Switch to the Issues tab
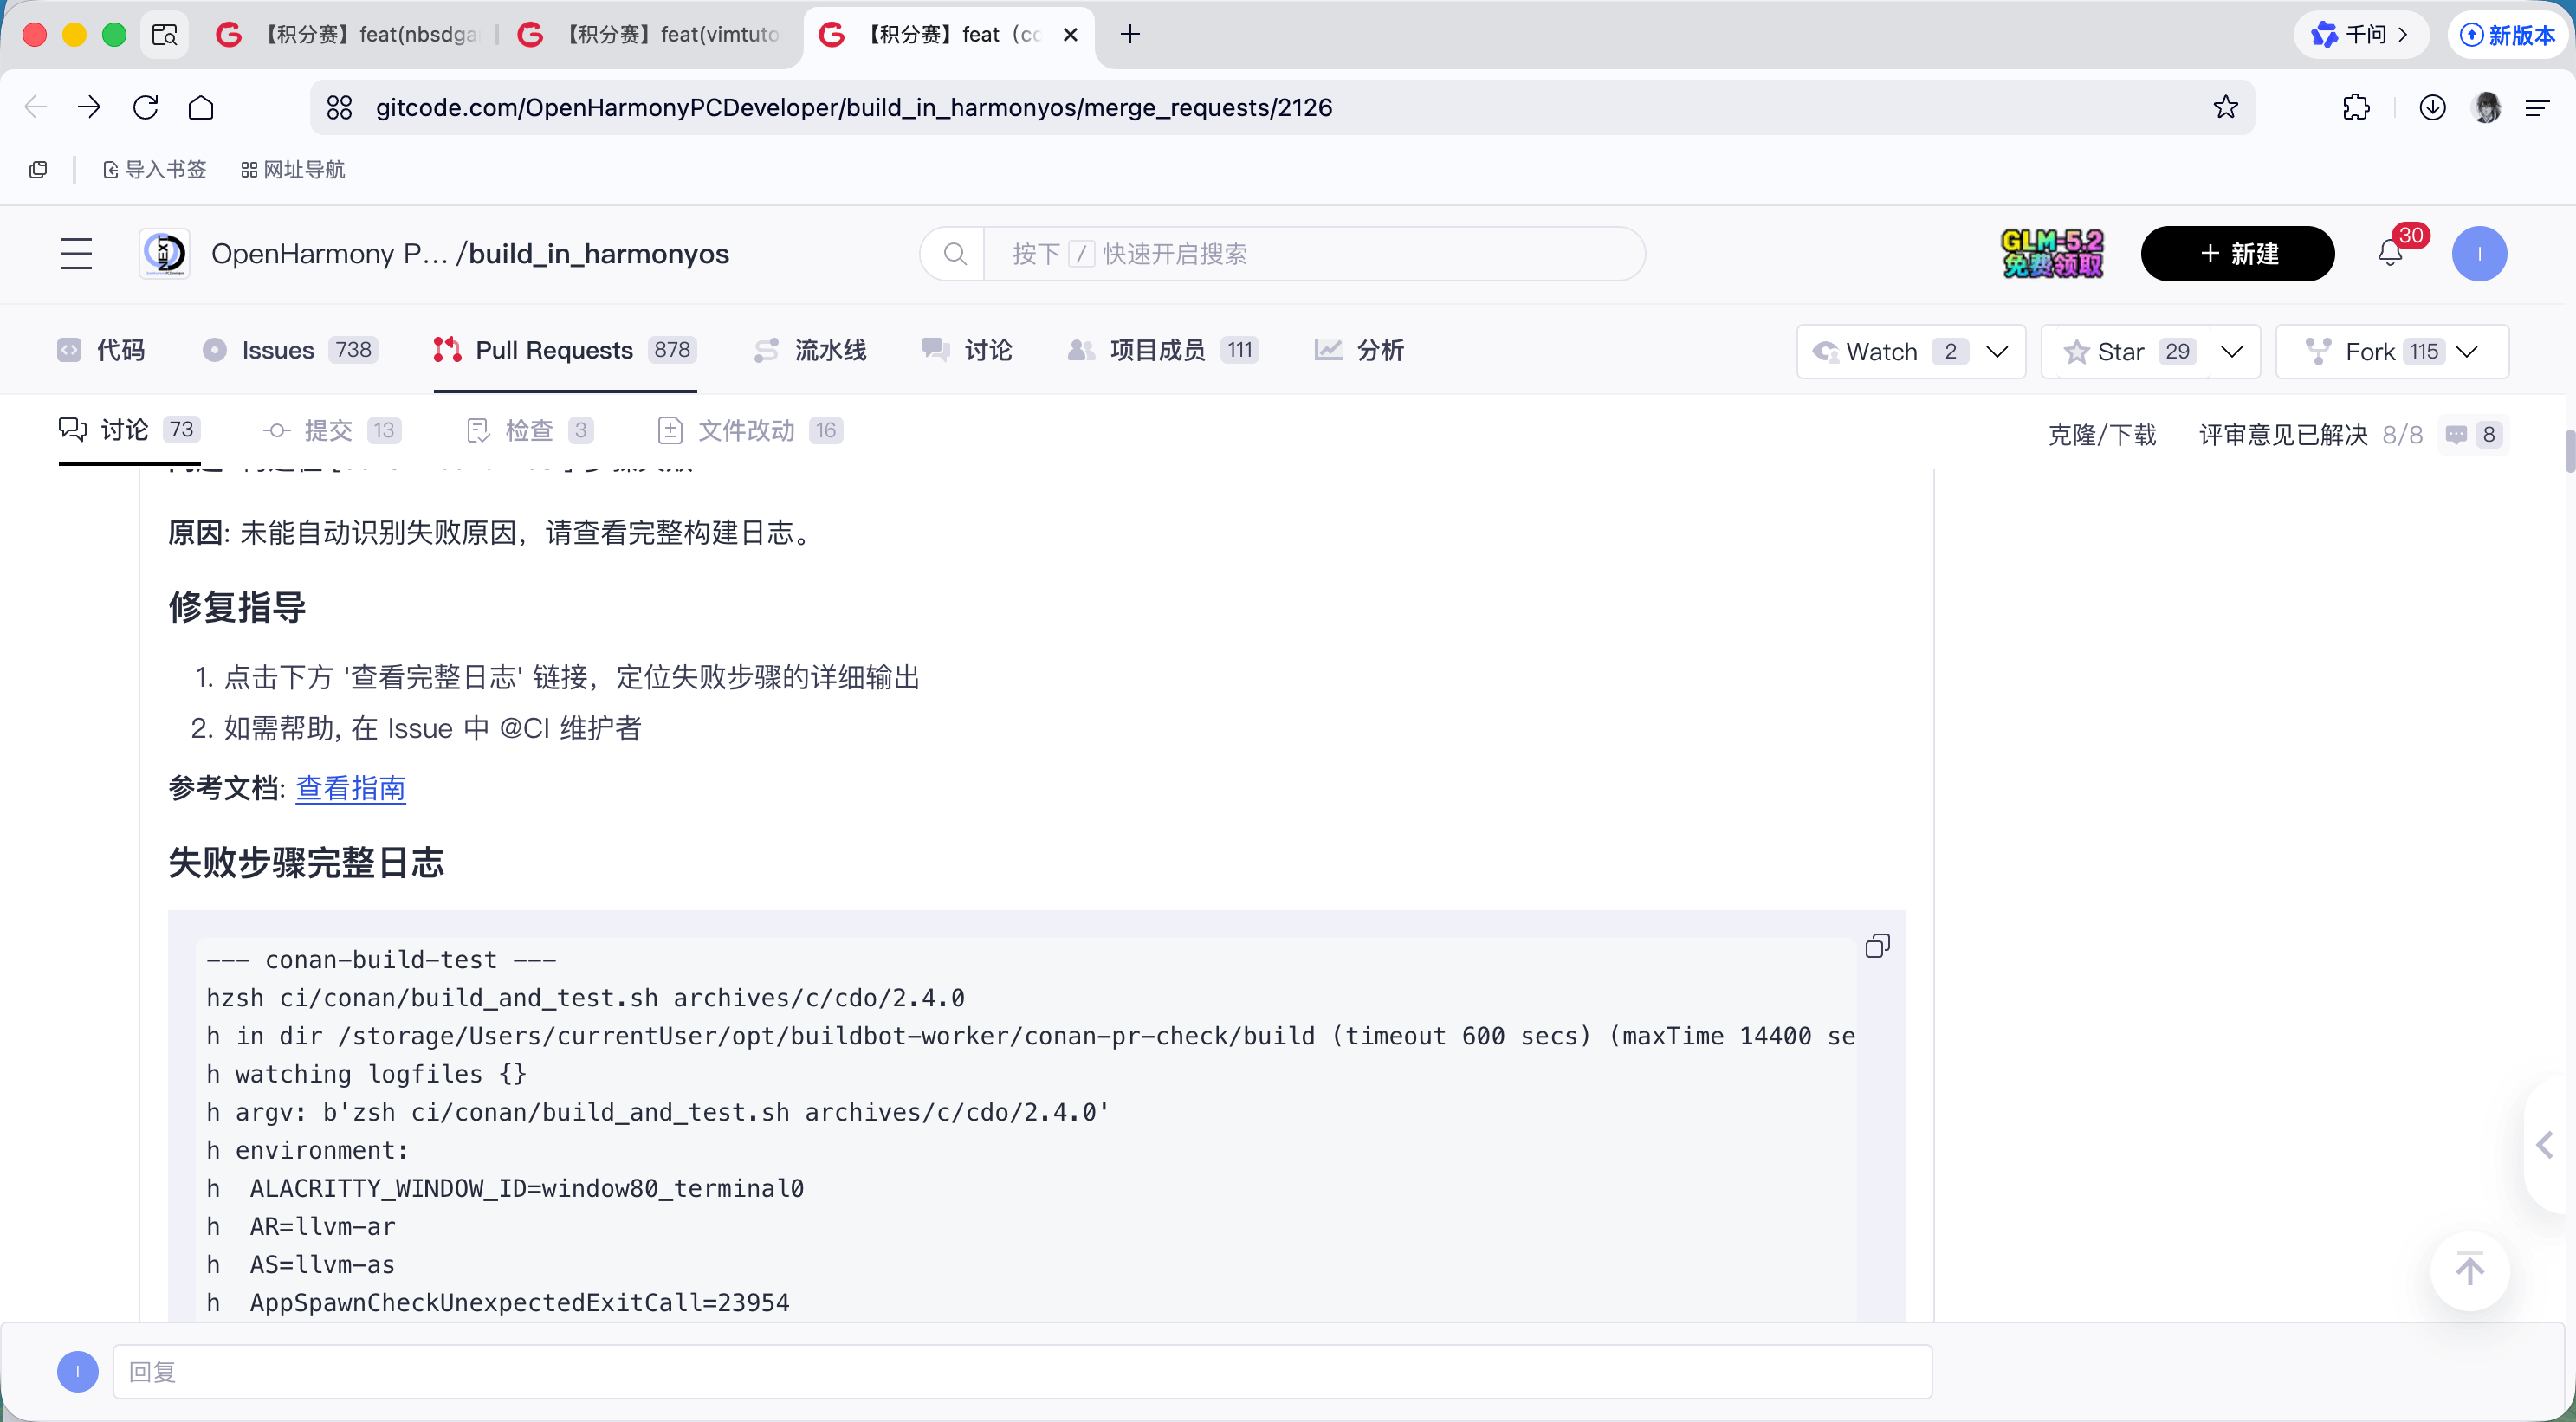 [x=290, y=350]
